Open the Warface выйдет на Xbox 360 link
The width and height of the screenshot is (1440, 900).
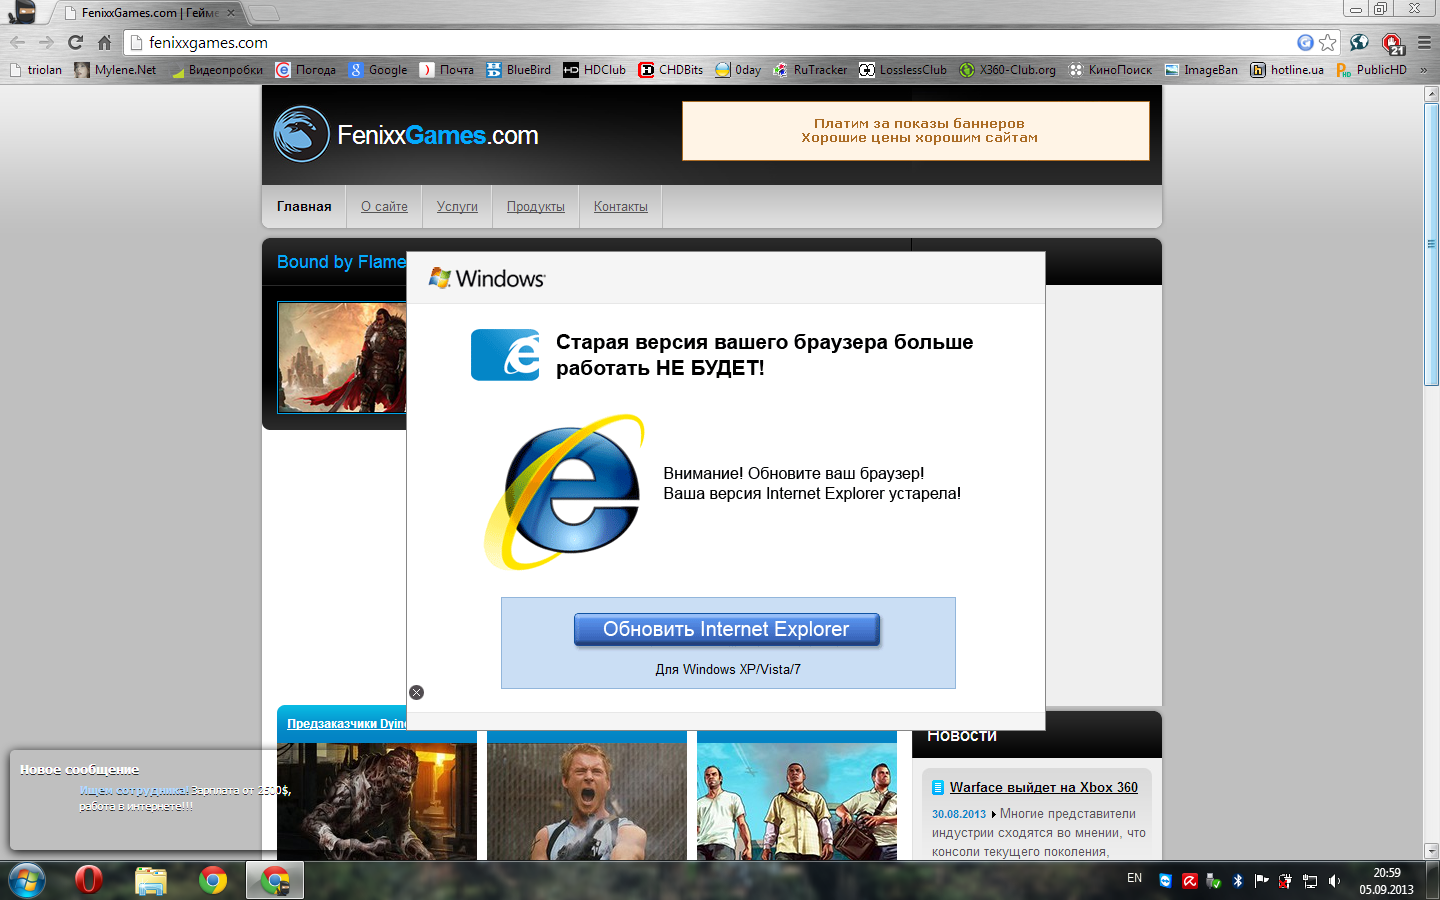tap(1044, 787)
